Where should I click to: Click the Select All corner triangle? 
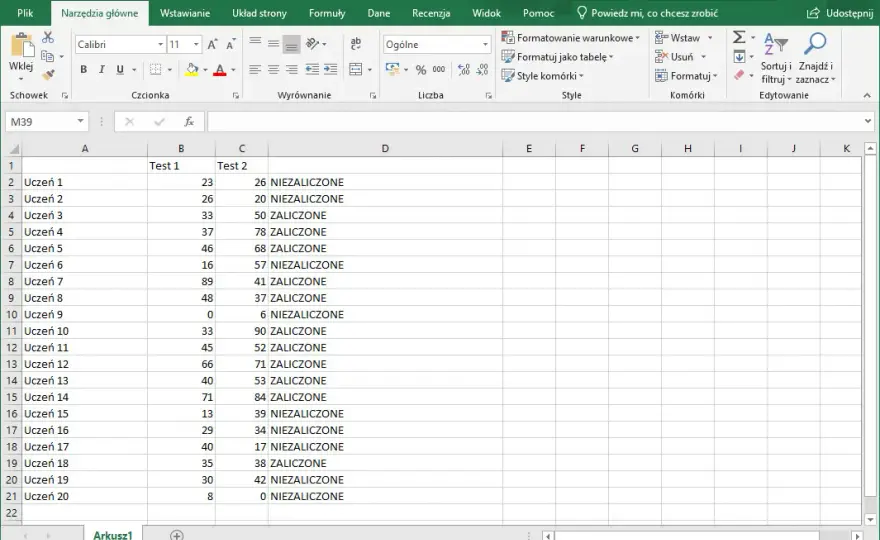pyautogui.click(x=13, y=149)
